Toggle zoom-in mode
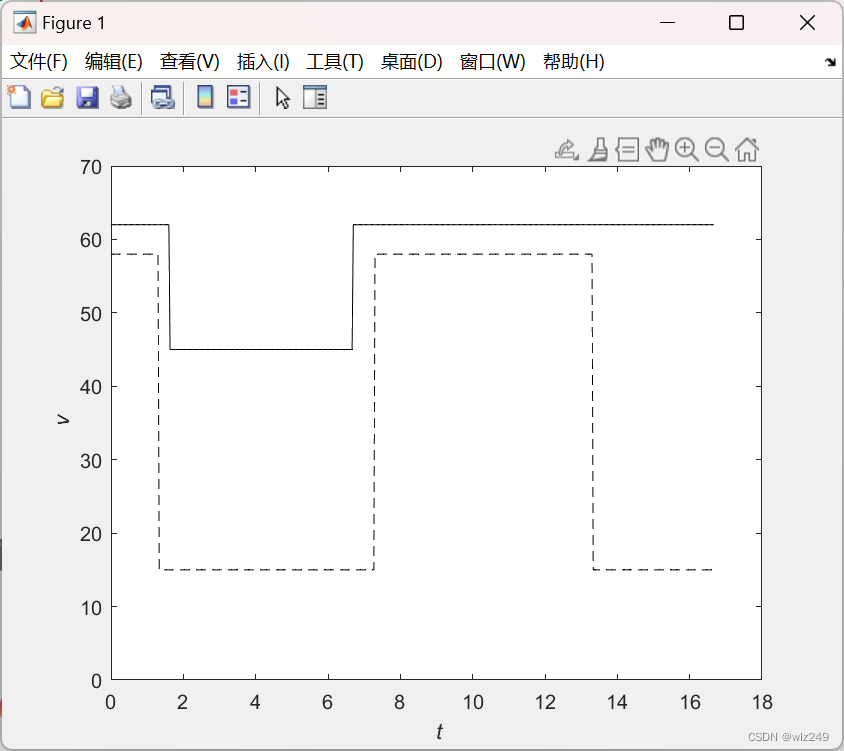The width and height of the screenshot is (844, 751). click(686, 149)
